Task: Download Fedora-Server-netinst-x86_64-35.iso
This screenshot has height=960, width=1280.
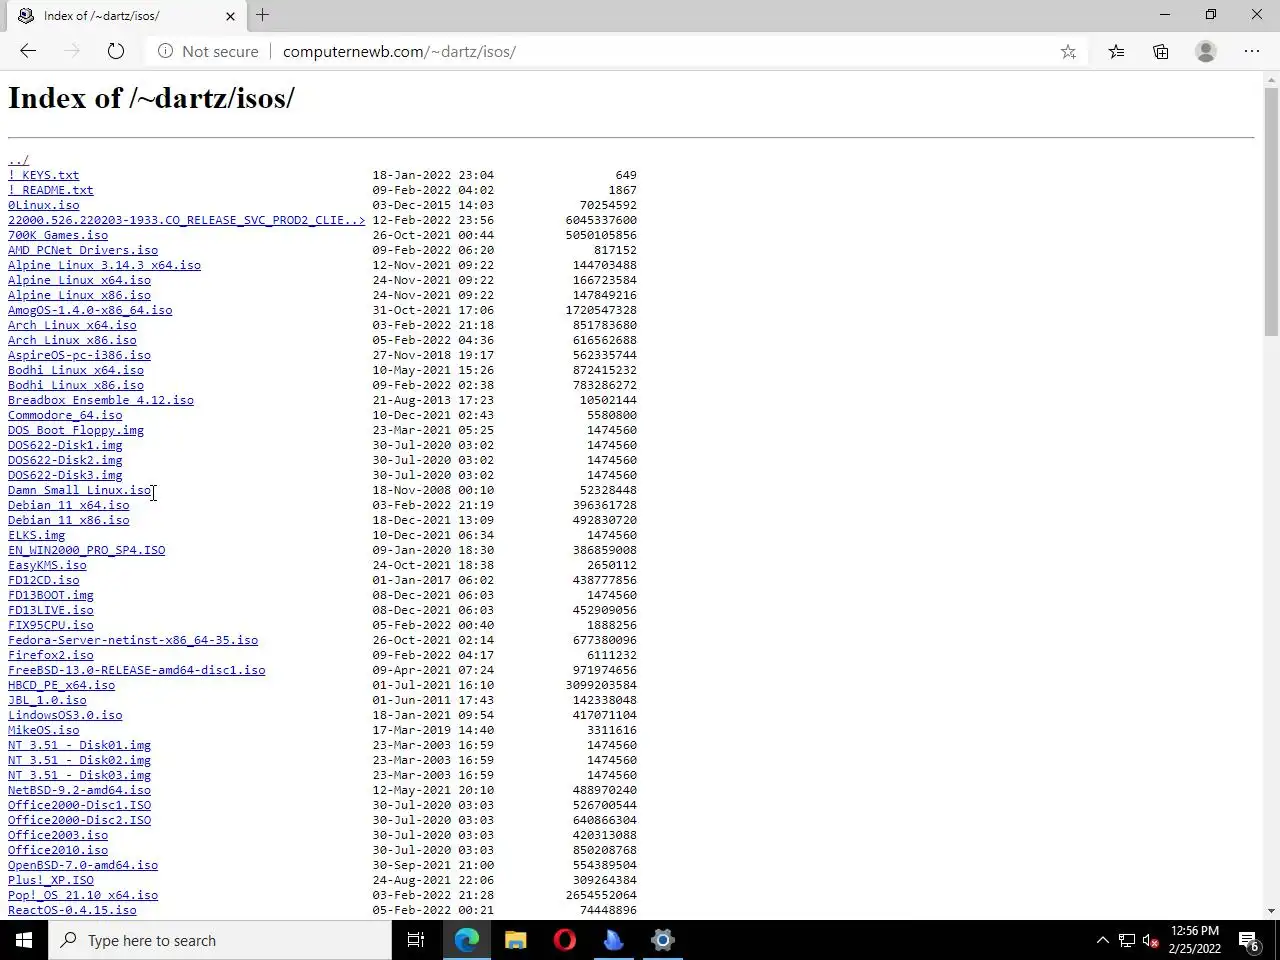Action: coord(133,640)
